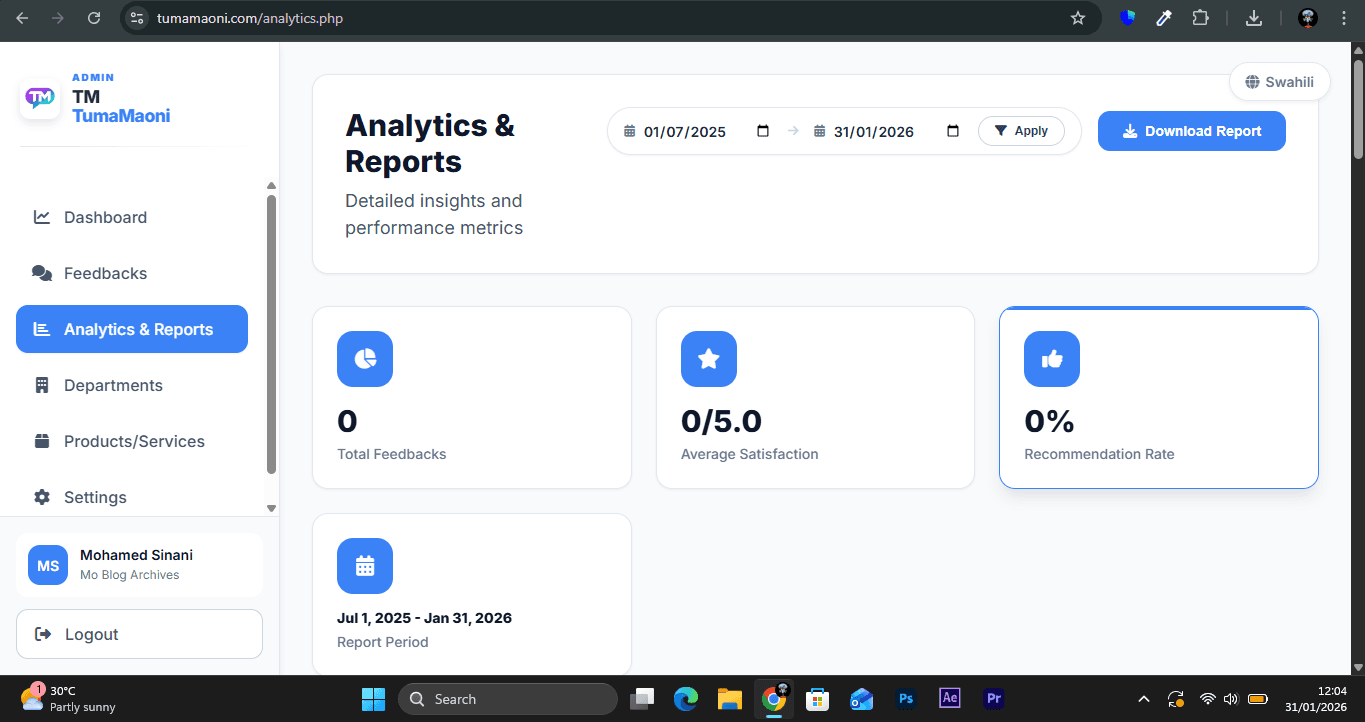
Task: Click the thumbs-up icon on Recommendation Rate card
Action: pos(1051,358)
